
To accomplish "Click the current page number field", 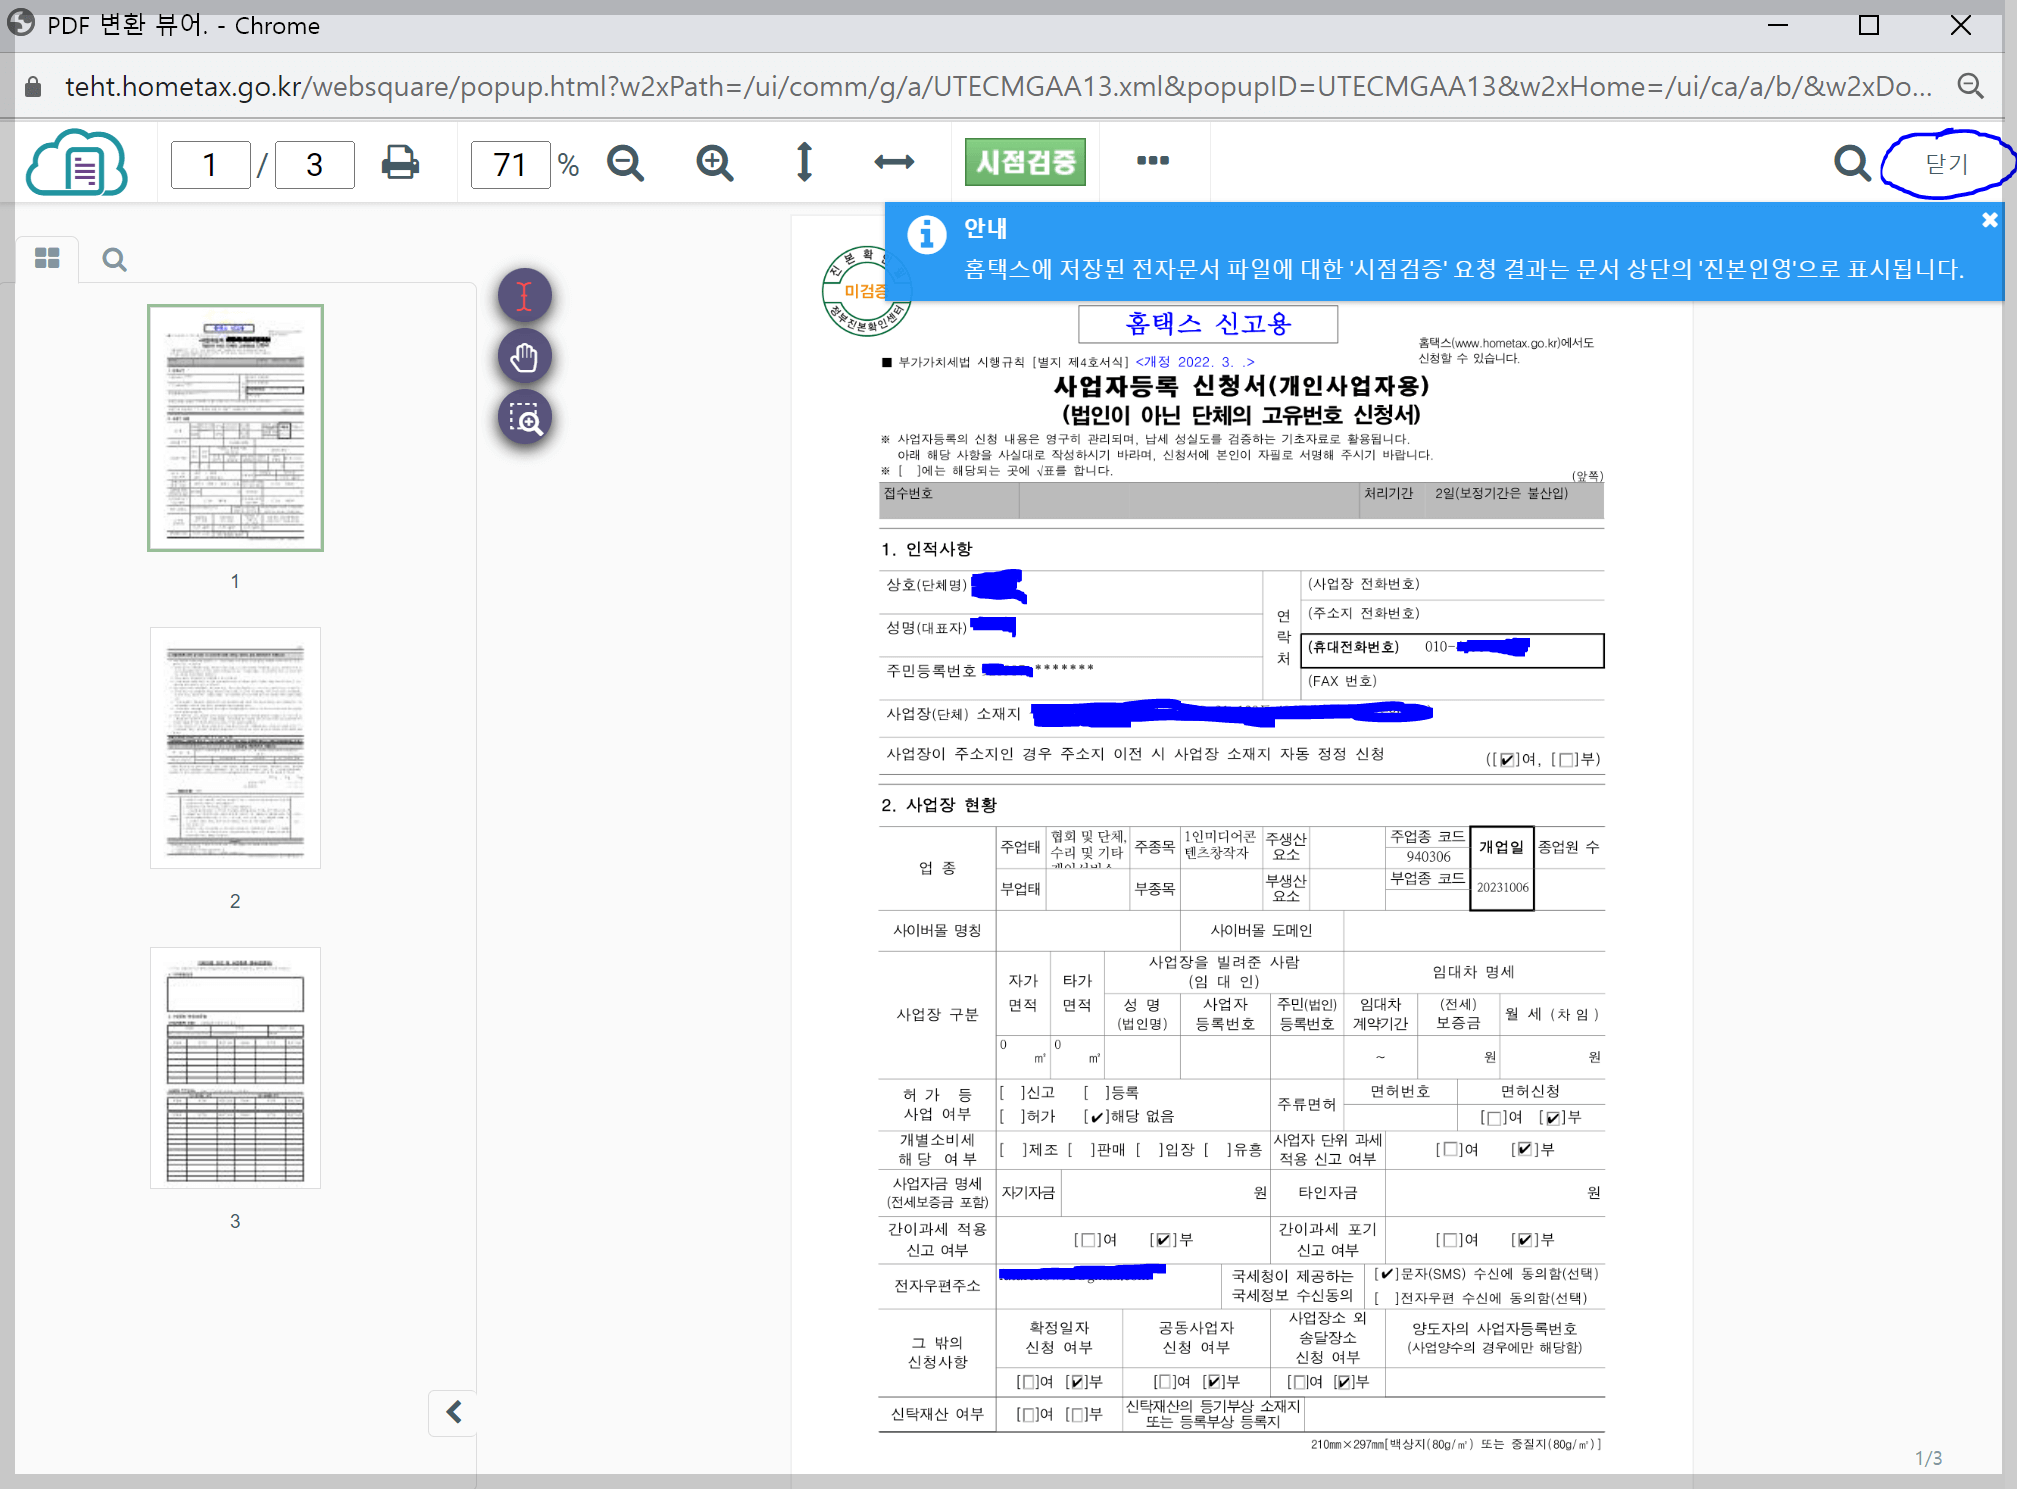I will tap(210, 164).
